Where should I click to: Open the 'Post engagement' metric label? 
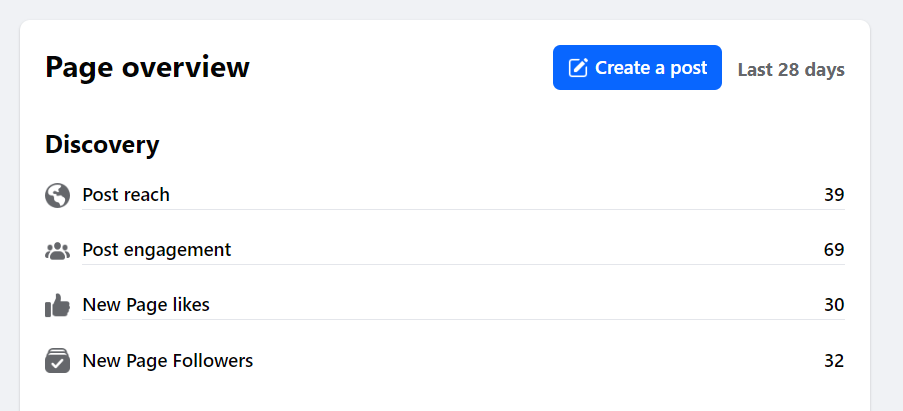click(x=157, y=250)
